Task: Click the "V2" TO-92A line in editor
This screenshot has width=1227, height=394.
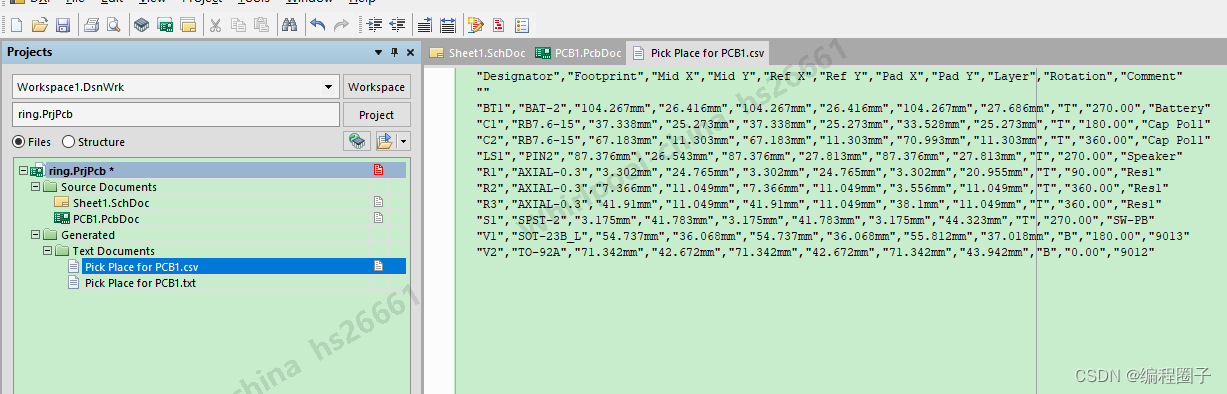Action: [x=816, y=251]
